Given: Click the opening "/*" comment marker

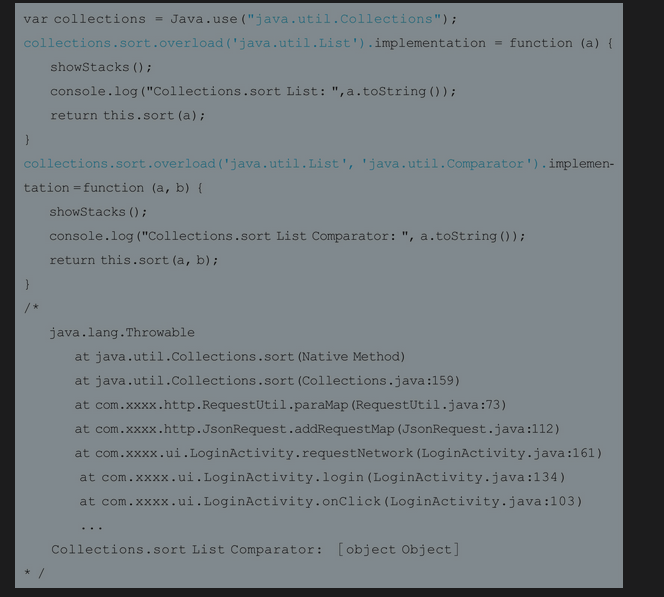Looking at the screenshot, I should [x=32, y=308].
